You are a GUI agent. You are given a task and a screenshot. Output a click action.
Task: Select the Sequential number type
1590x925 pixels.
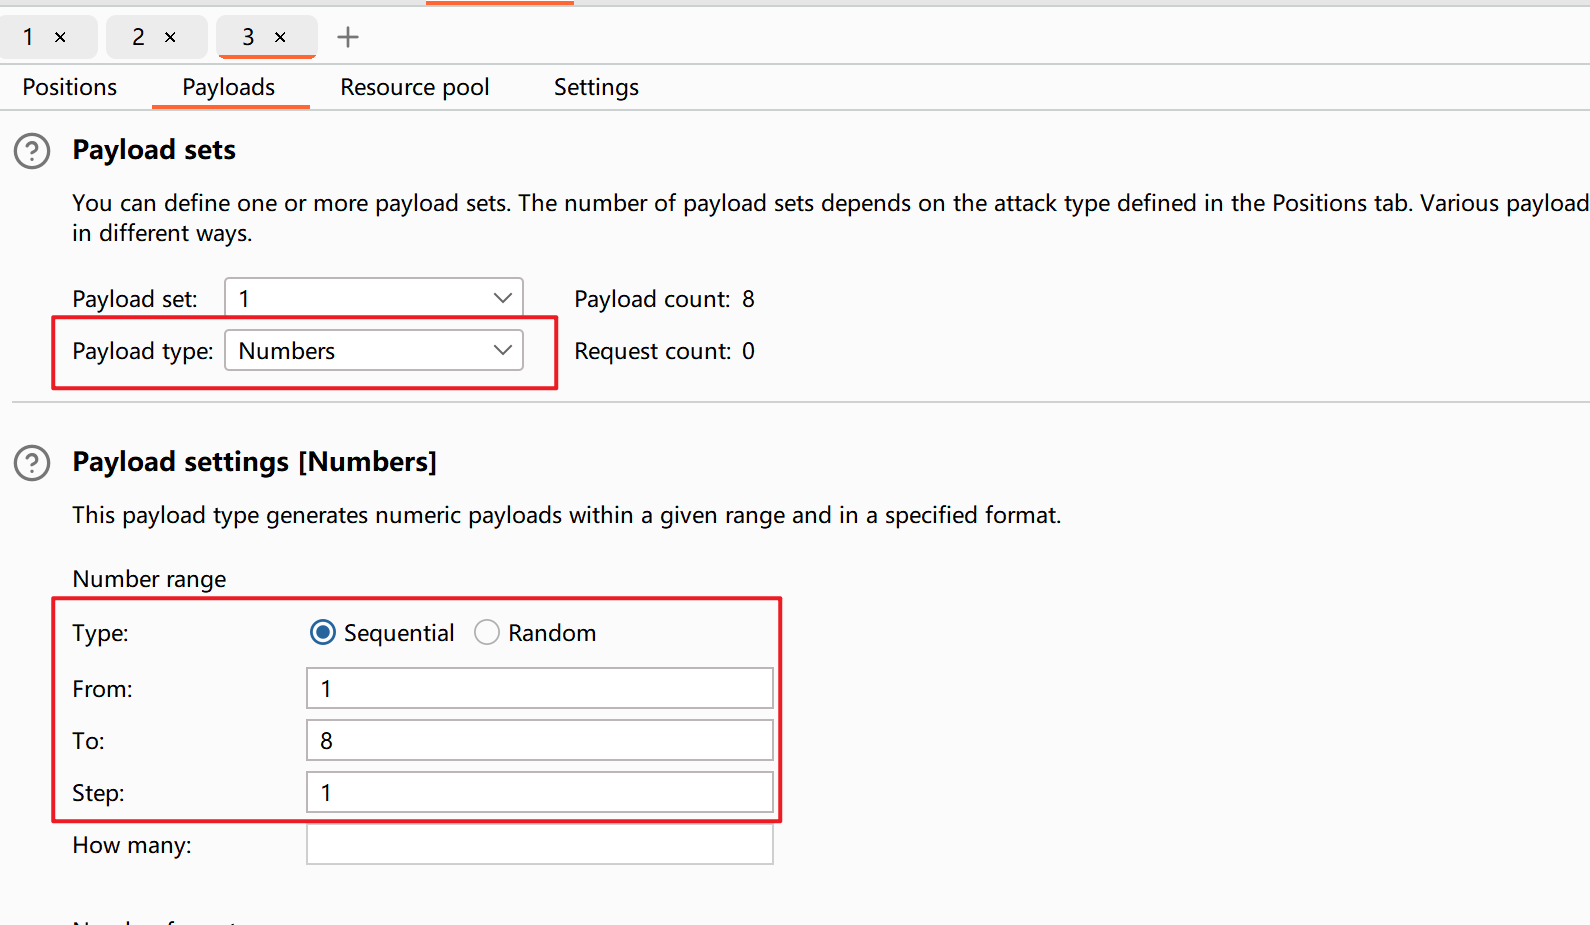pyautogui.click(x=322, y=633)
